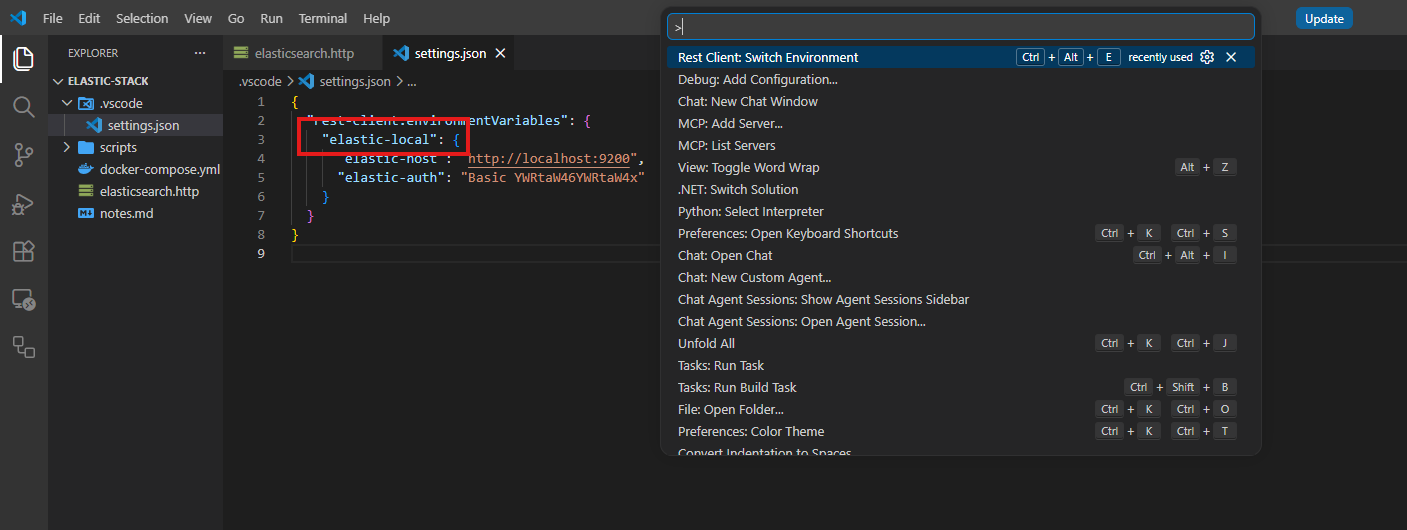Collapse the ELASTIC-STACK root section

click(x=58, y=81)
